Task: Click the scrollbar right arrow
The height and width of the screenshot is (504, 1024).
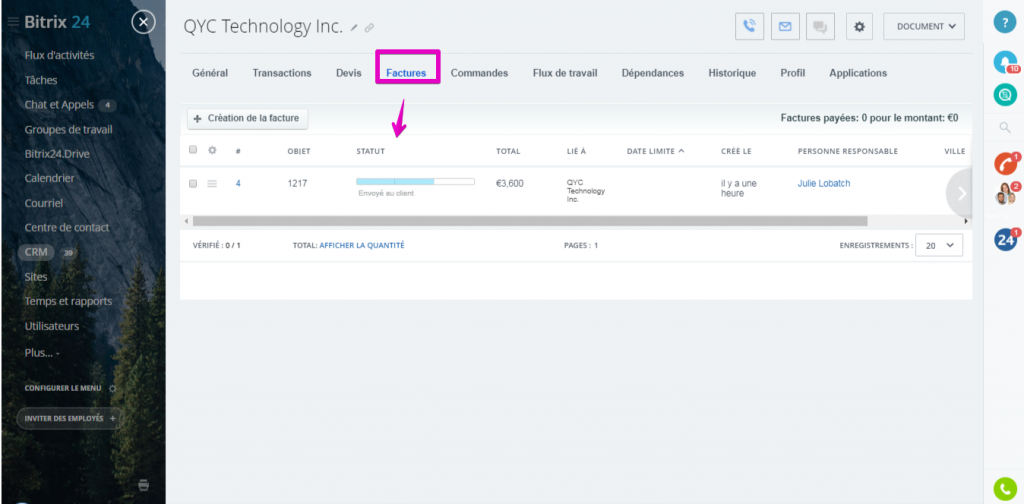Action: click(967, 221)
